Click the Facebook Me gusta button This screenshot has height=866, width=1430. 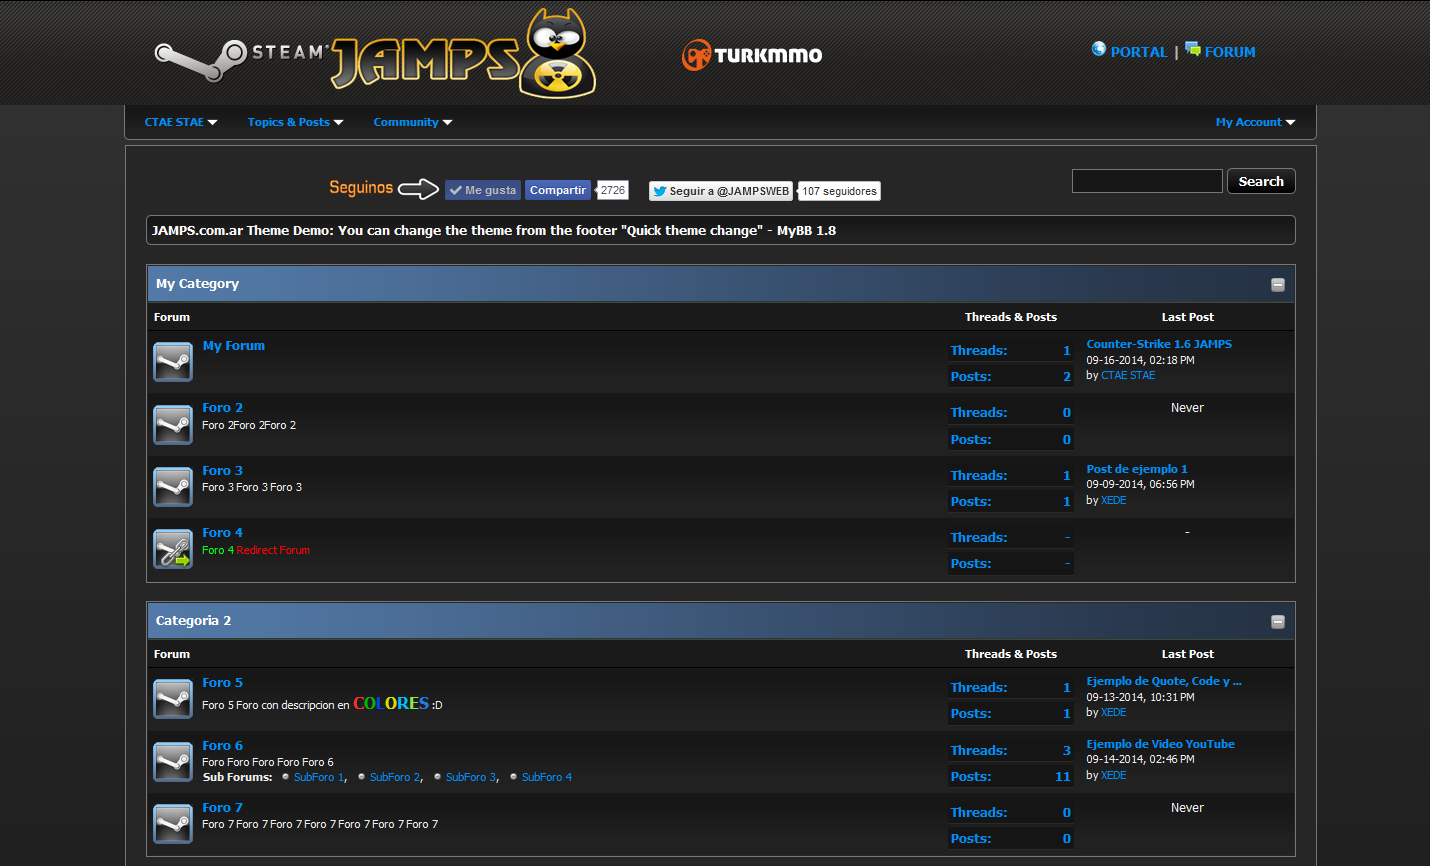point(483,190)
